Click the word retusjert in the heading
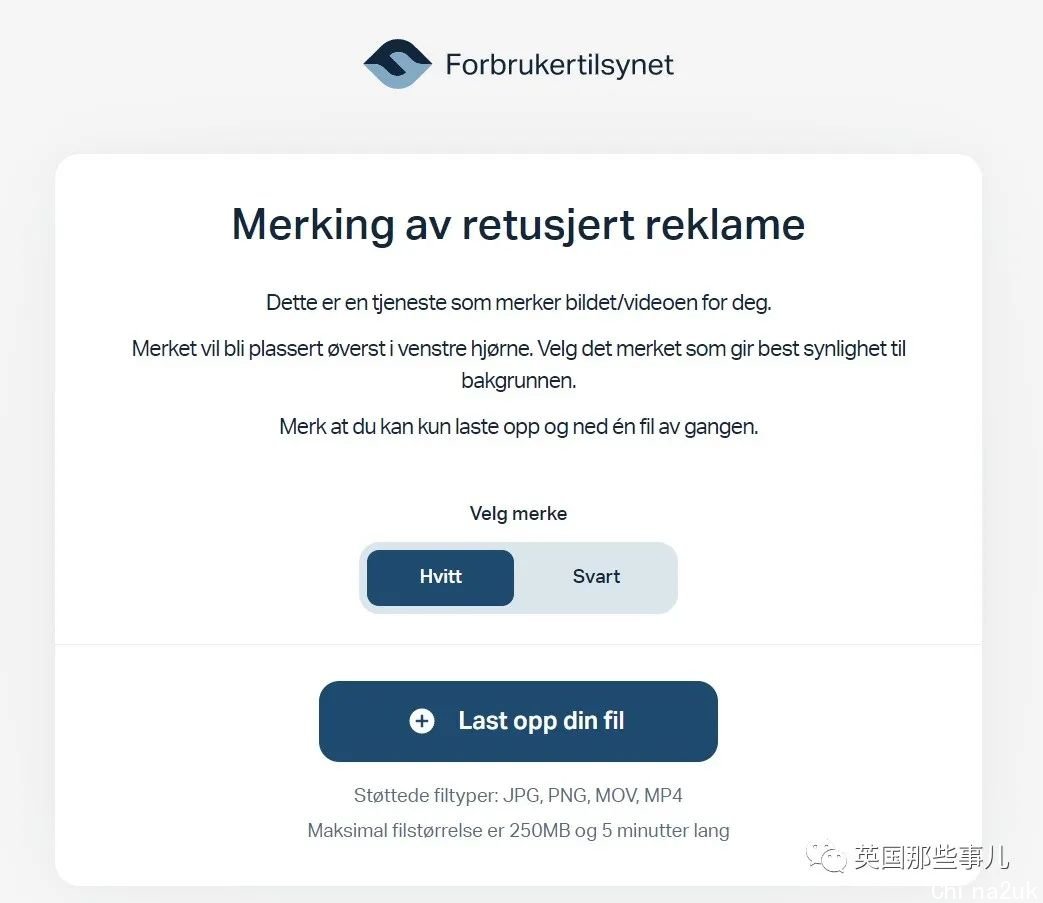Image resolution: width=1043 pixels, height=903 pixels. click(x=549, y=225)
